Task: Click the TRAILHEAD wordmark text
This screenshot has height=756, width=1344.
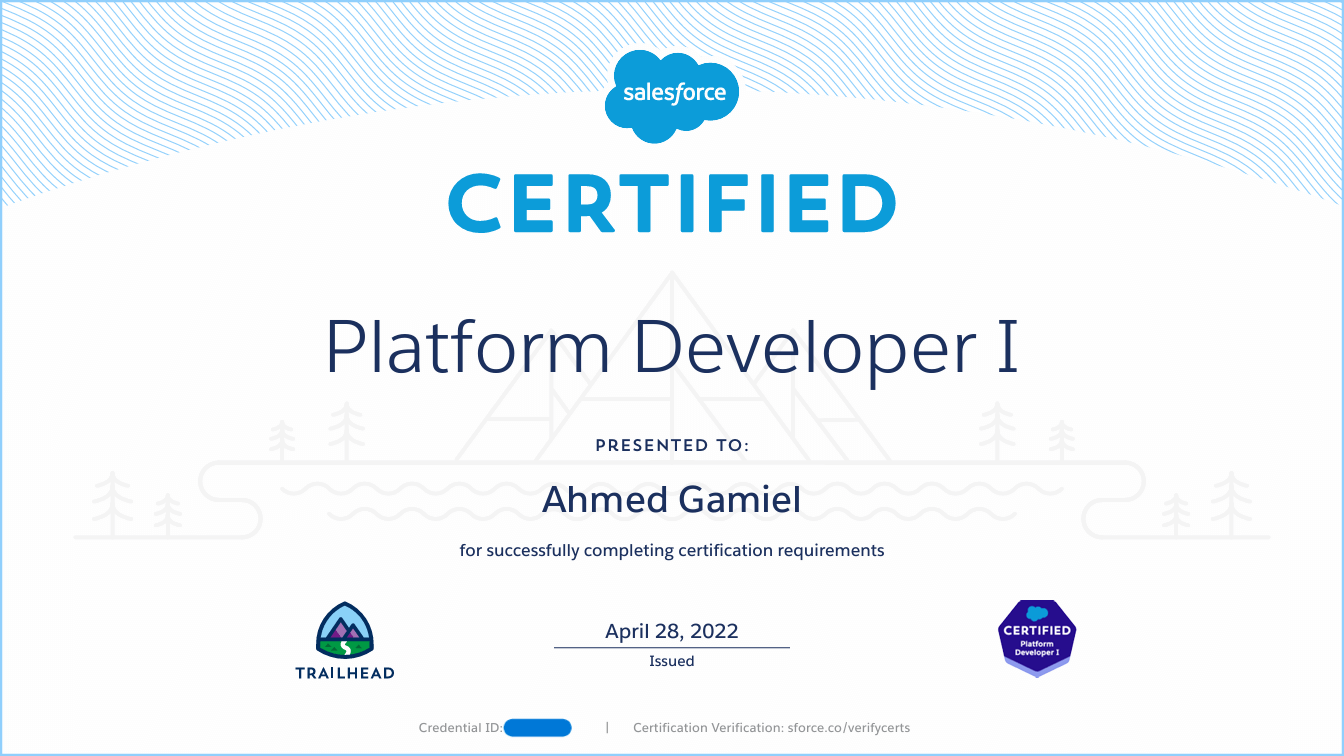Action: coord(344,673)
